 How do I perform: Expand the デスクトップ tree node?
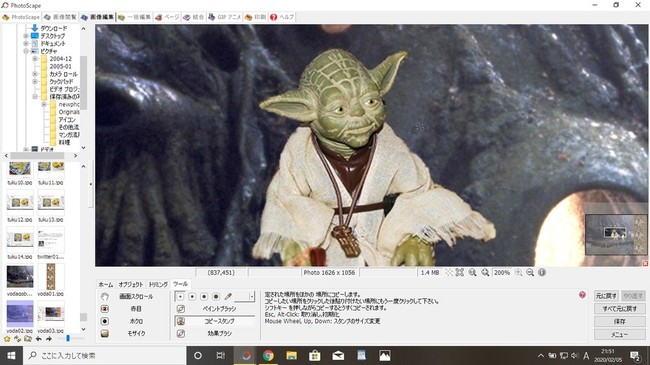(26, 36)
